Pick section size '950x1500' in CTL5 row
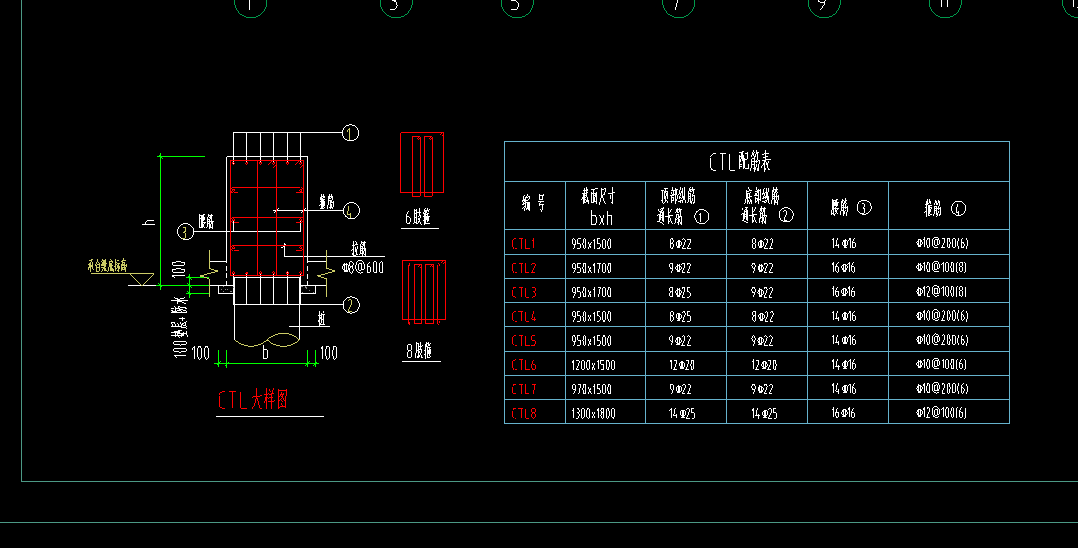1078x548 pixels. tap(591, 340)
